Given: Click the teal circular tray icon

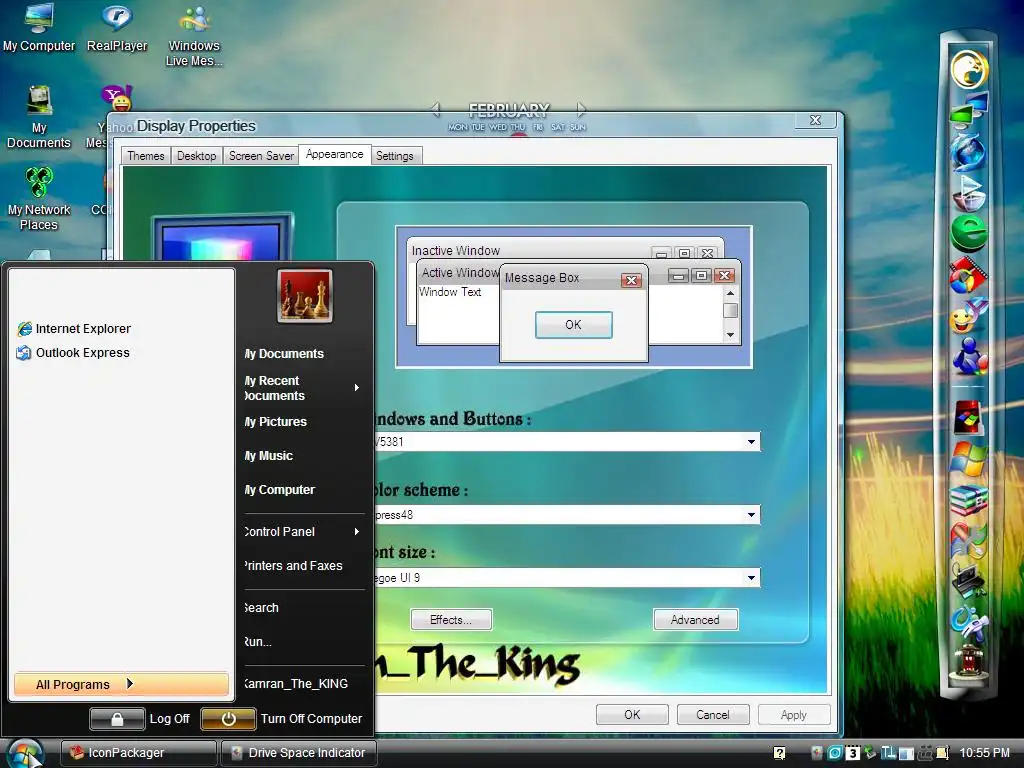Looking at the screenshot, I should (835, 753).
